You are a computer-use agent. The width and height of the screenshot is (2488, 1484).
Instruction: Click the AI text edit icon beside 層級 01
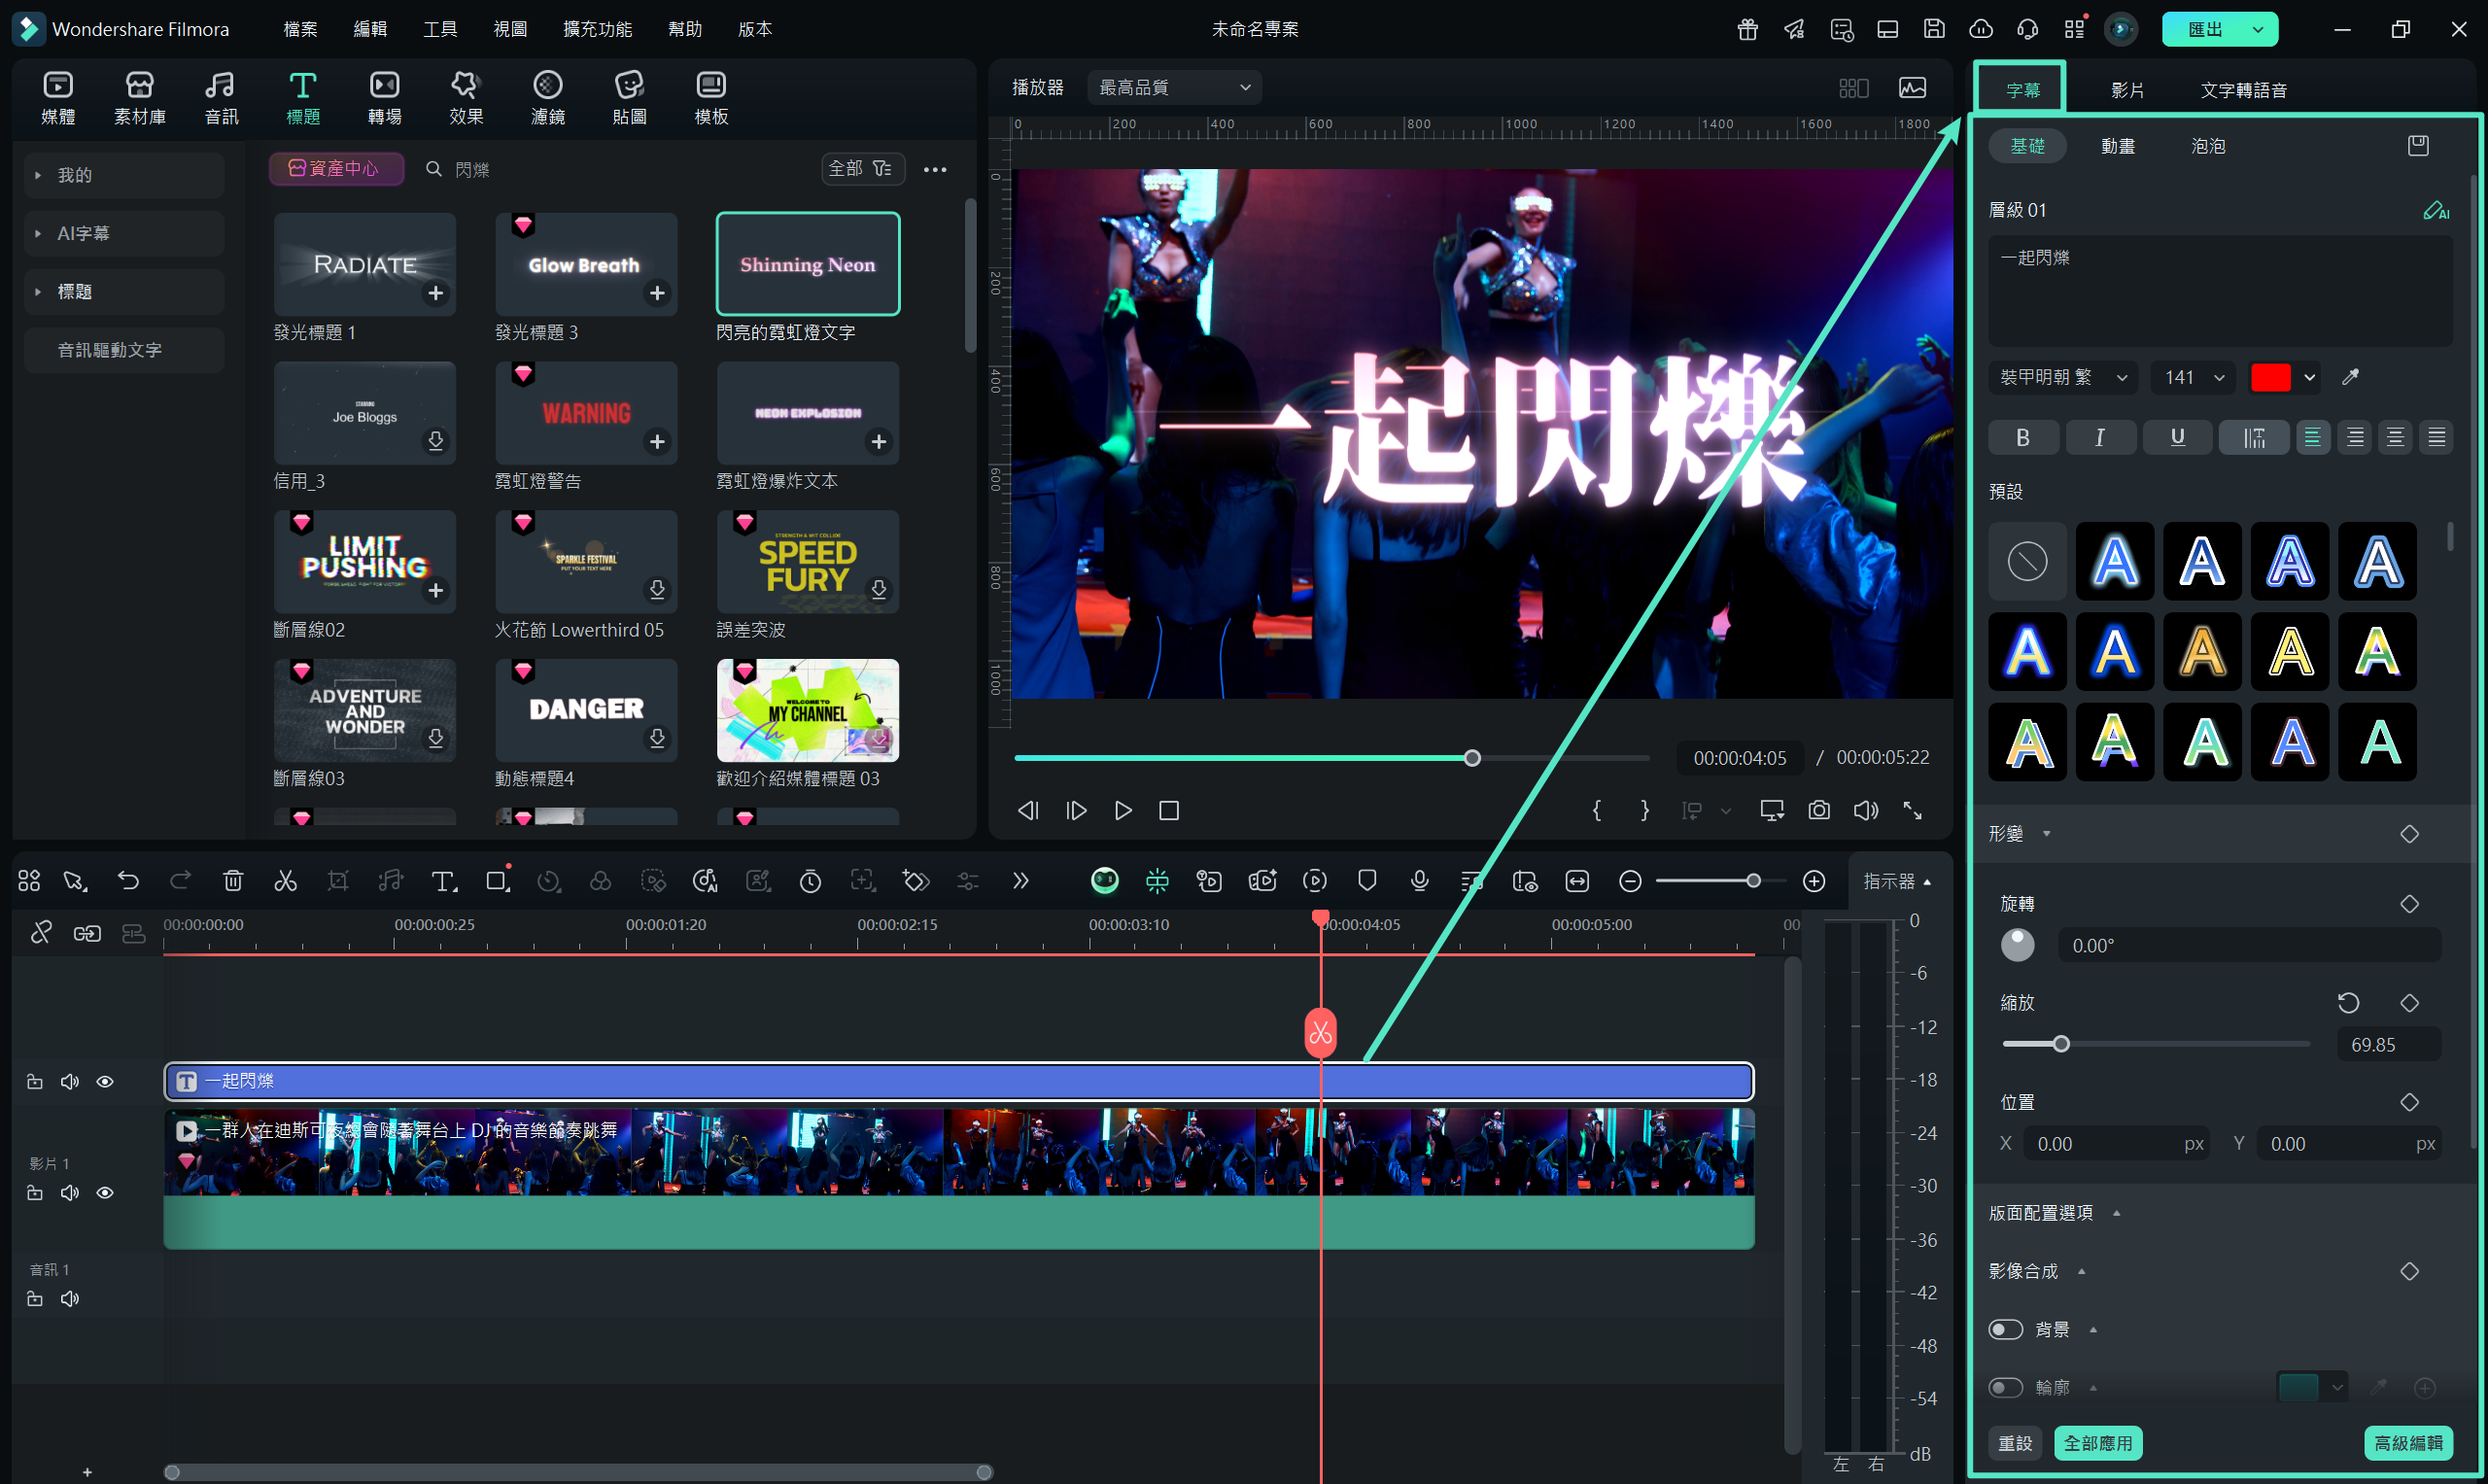click(2435, 210)
